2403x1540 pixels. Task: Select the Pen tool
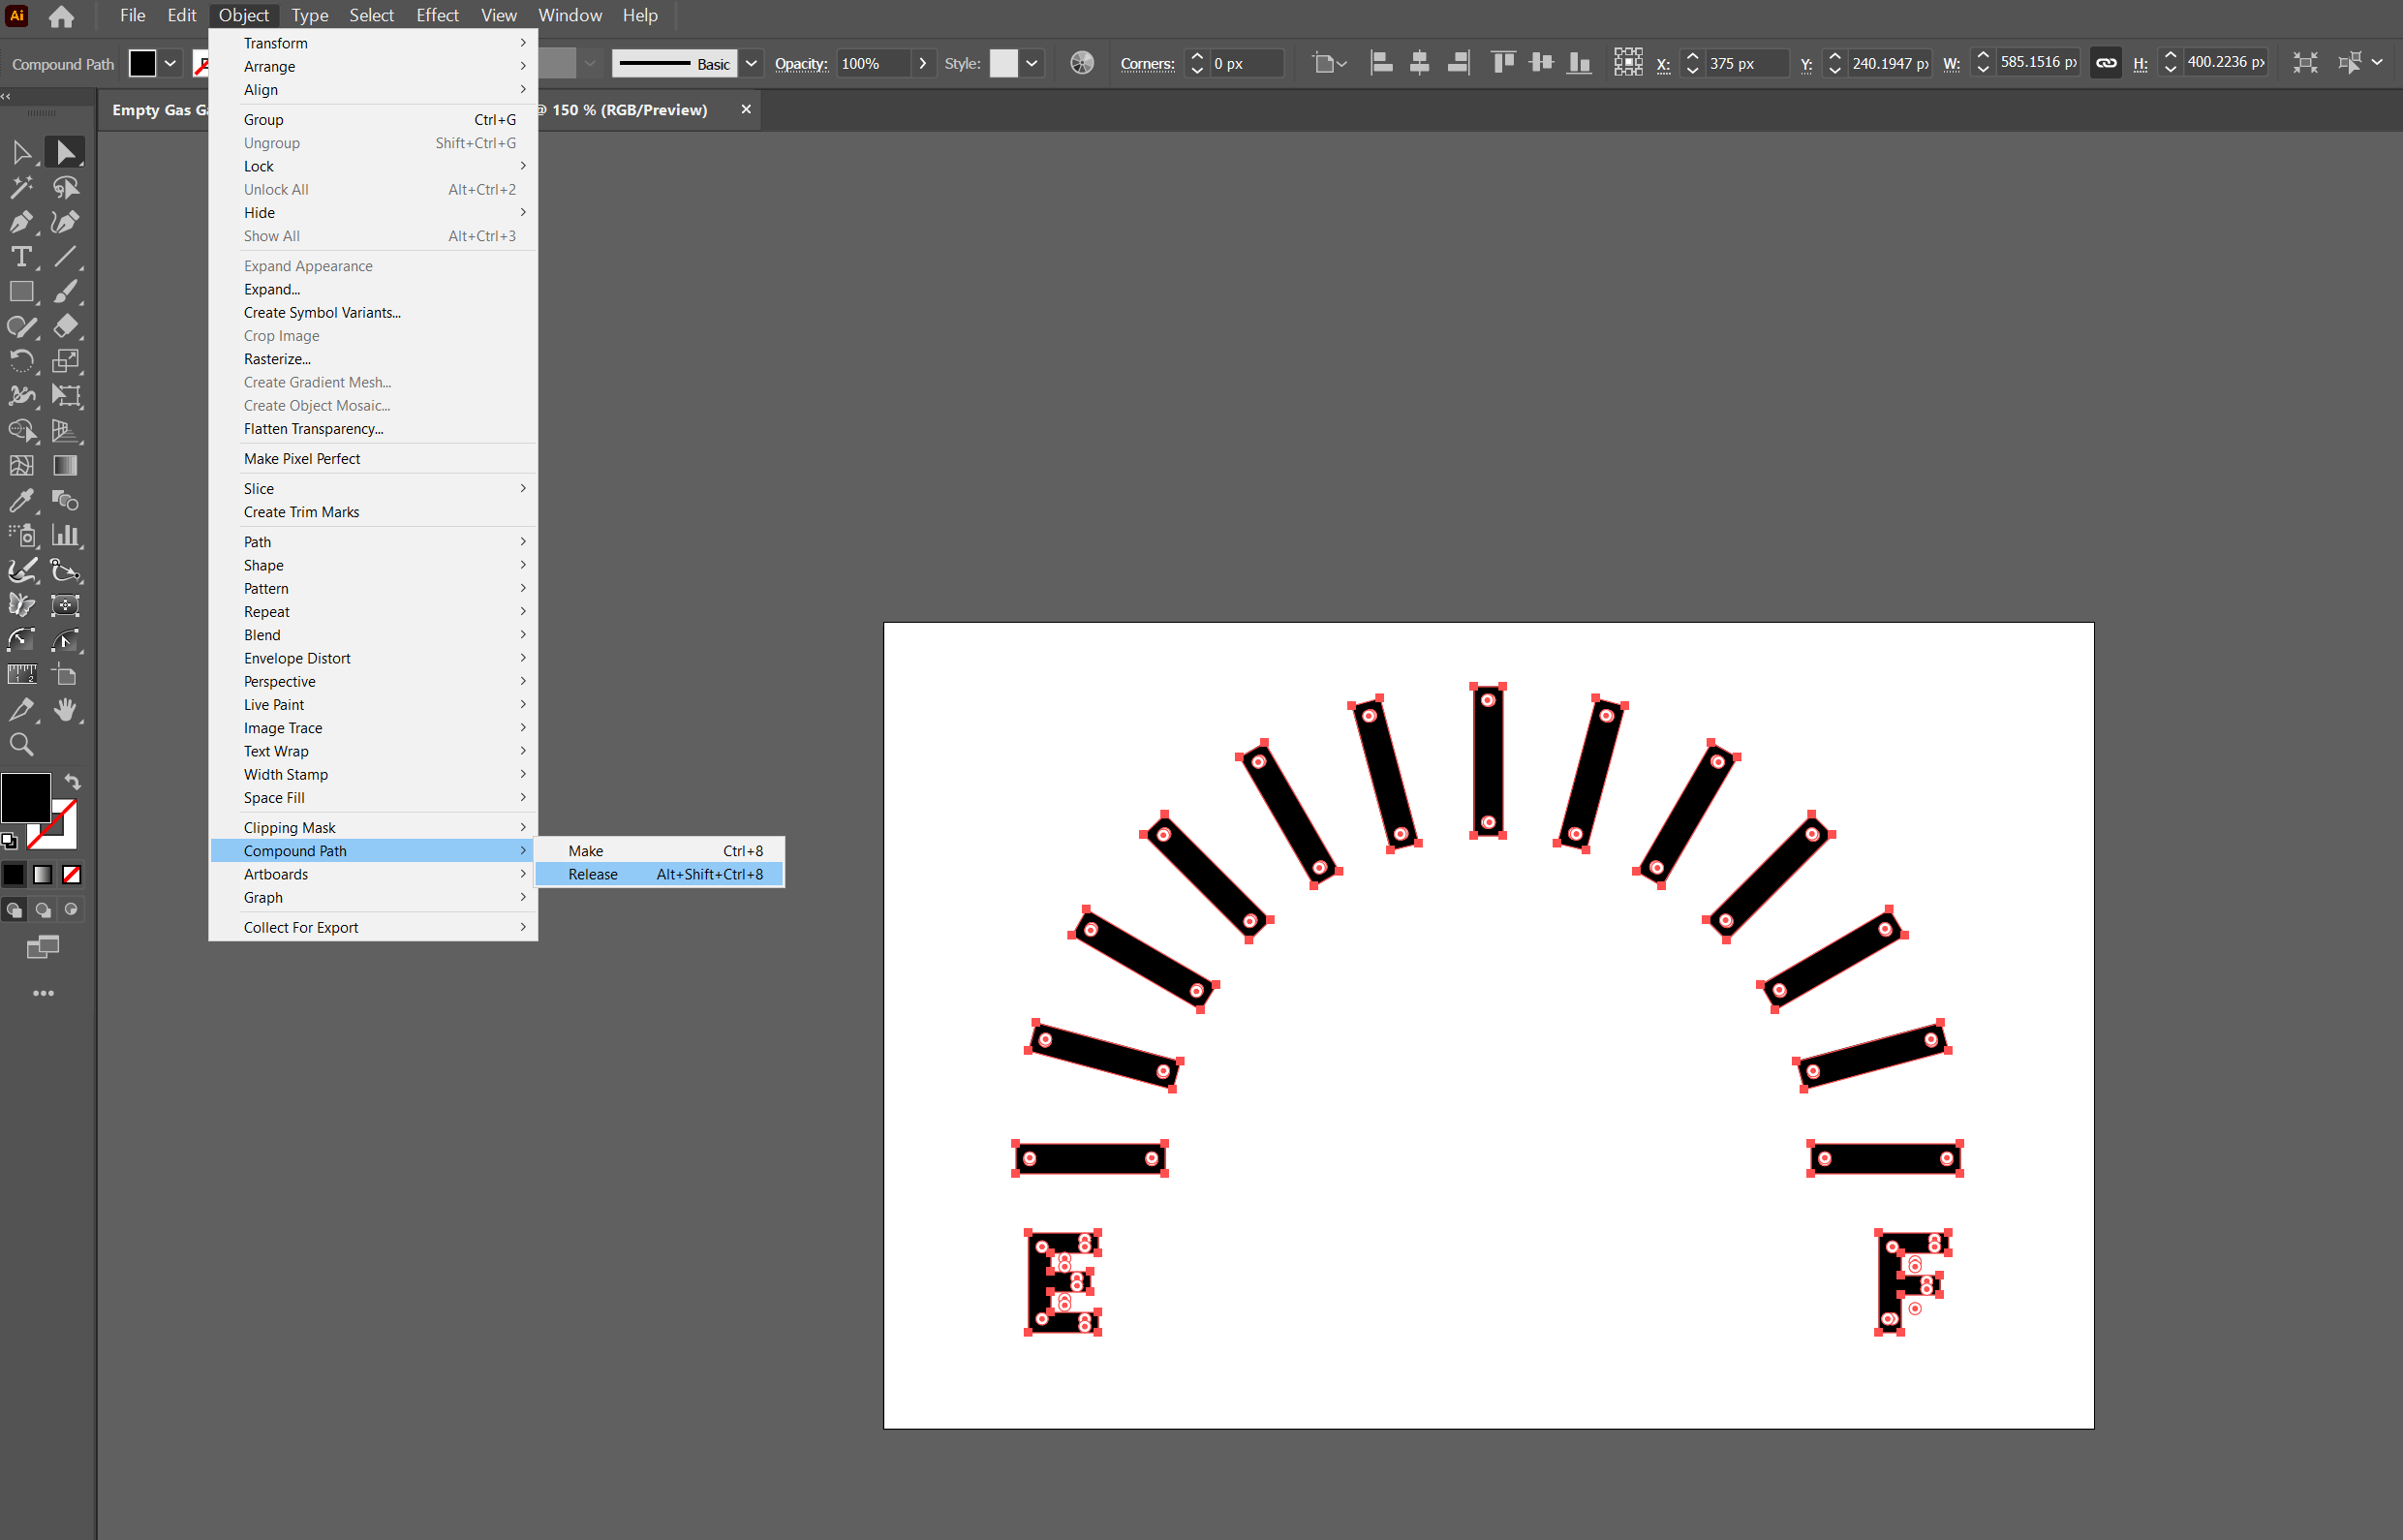pyautogui.click(x=21, y=222)
